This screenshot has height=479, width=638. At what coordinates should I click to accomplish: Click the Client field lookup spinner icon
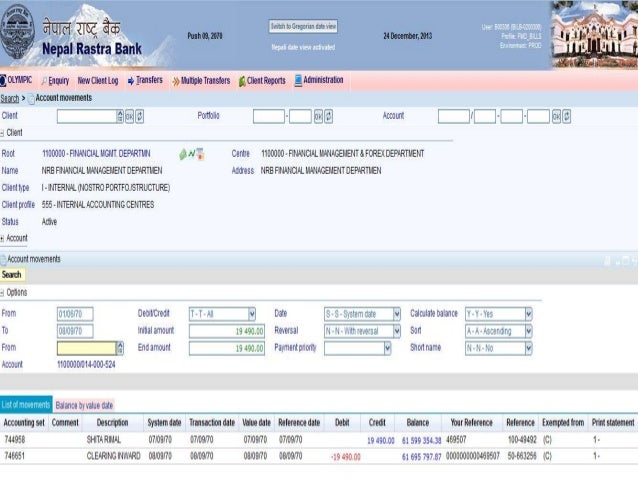tap(120, 116)
